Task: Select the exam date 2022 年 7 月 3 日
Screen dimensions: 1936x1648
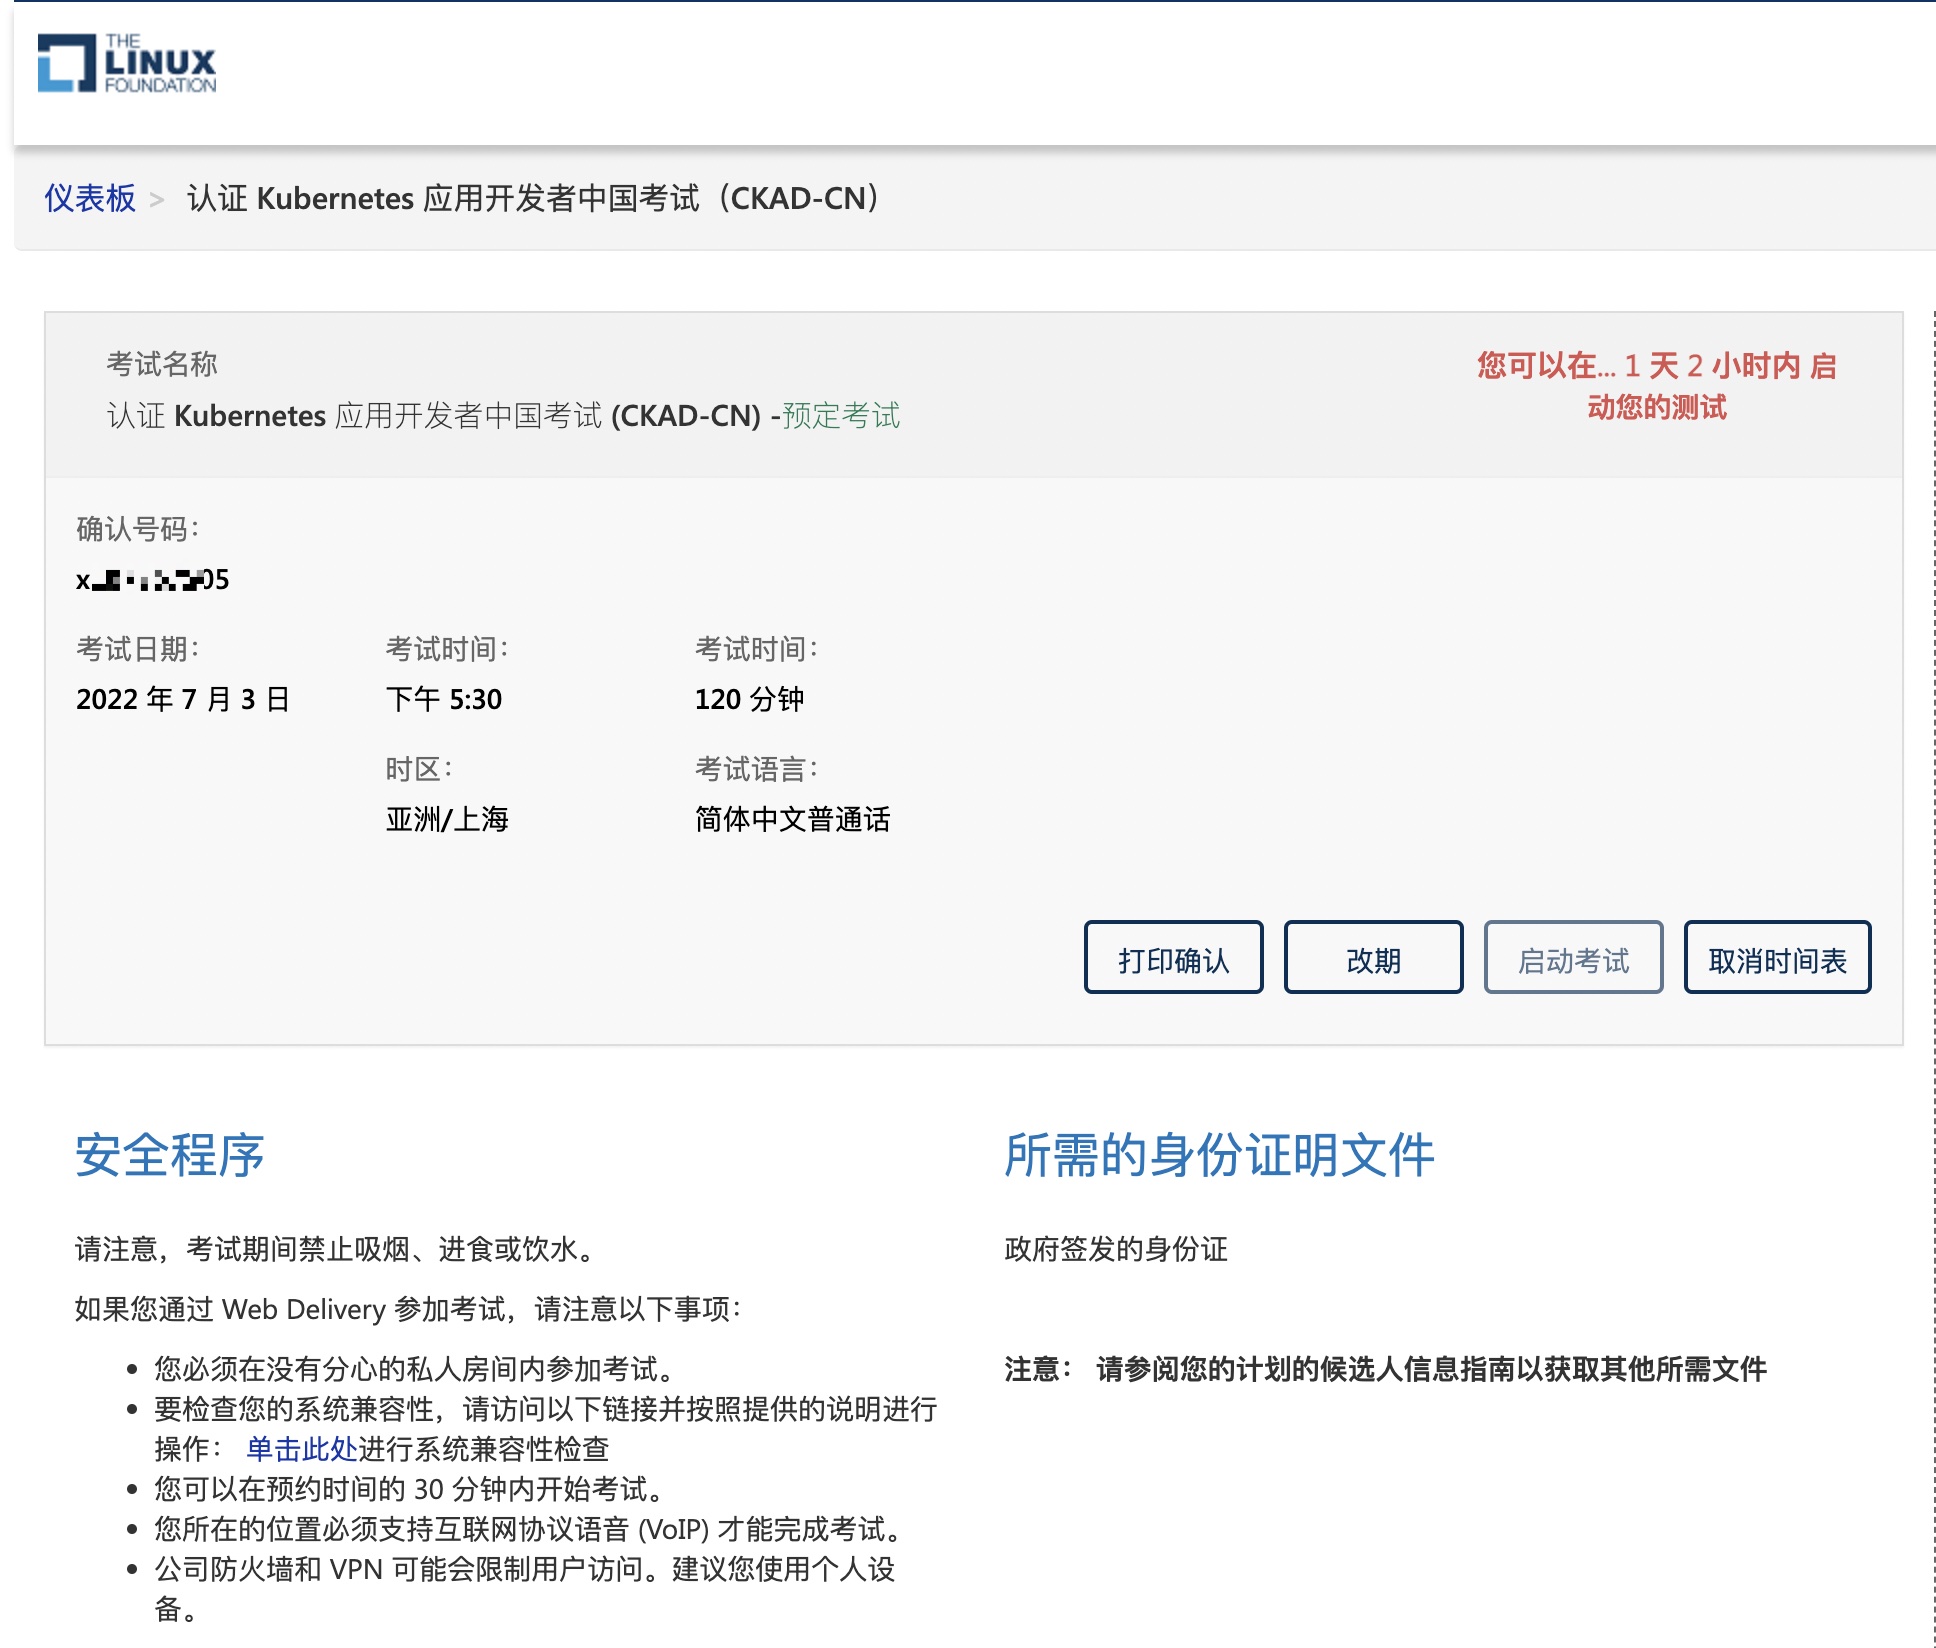Action: coord(183,699)
